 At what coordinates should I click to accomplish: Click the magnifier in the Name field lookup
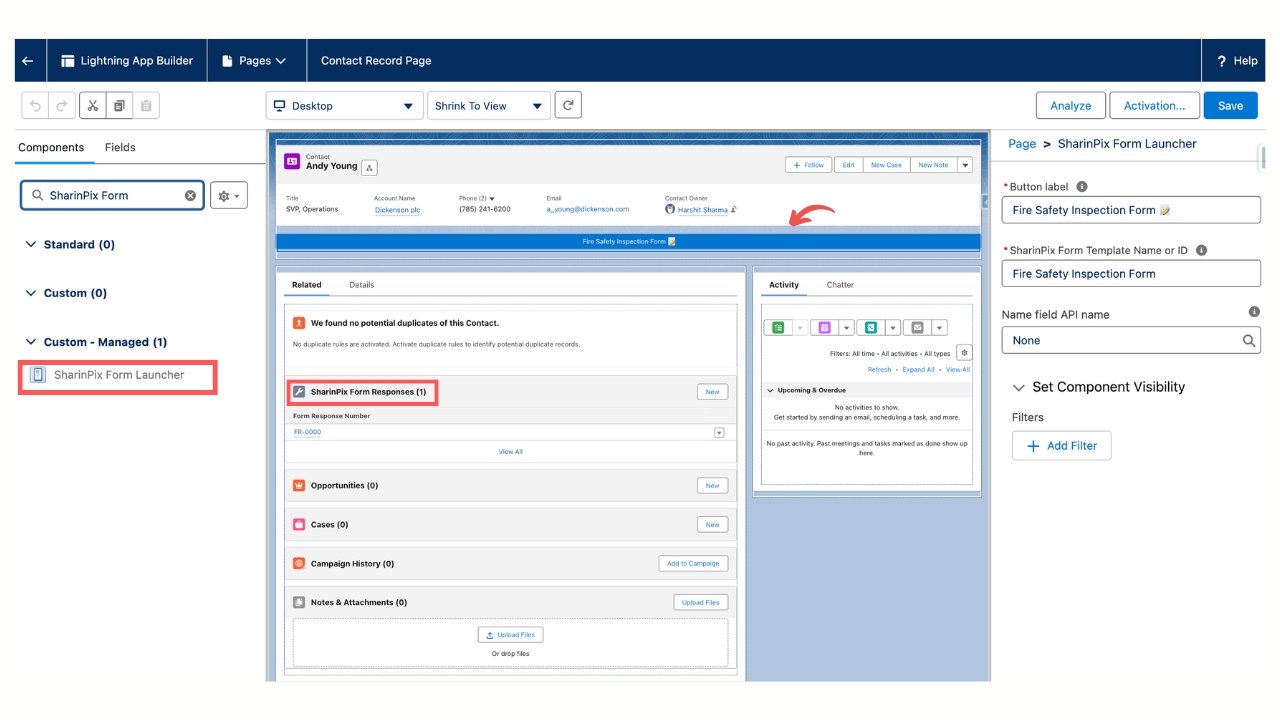(1249, 340)
